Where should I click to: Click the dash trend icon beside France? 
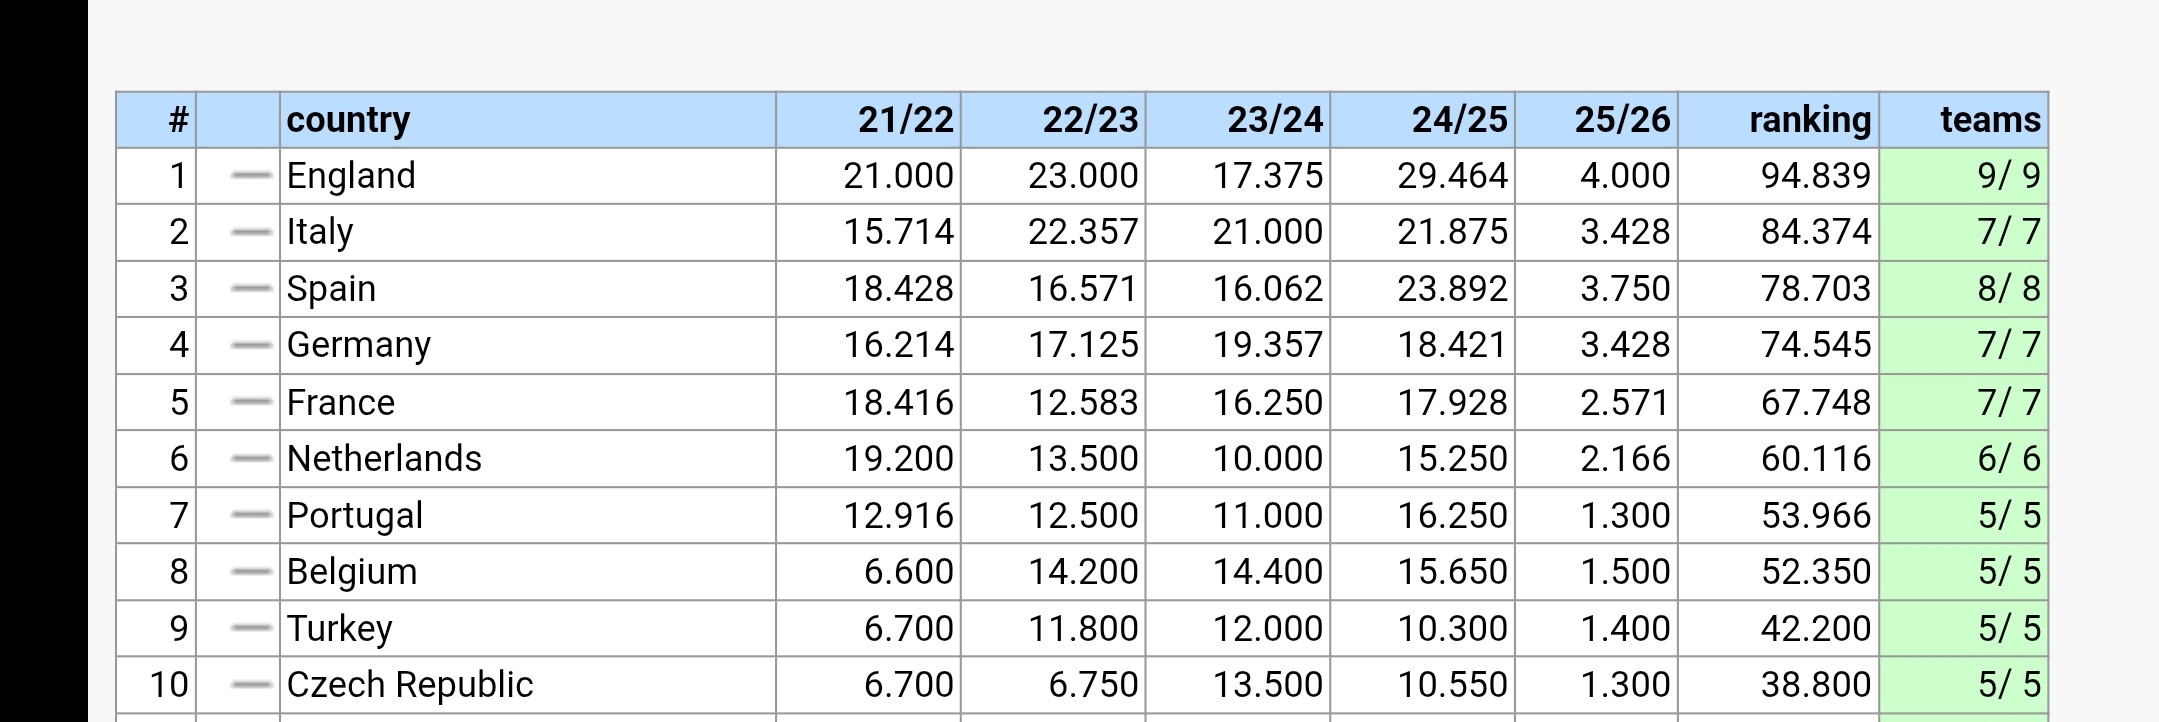coord(250,402)
